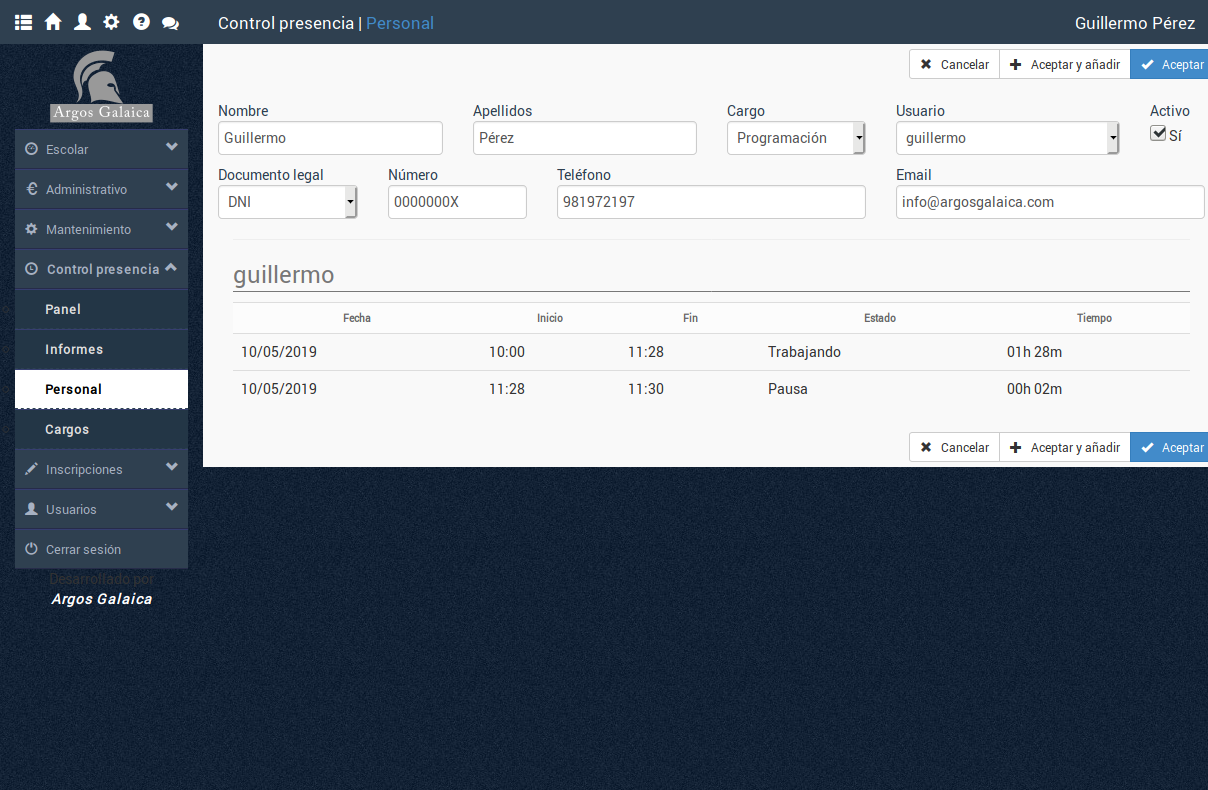
Task: Go to home via house icon
Action: click(x=53, y=22)
